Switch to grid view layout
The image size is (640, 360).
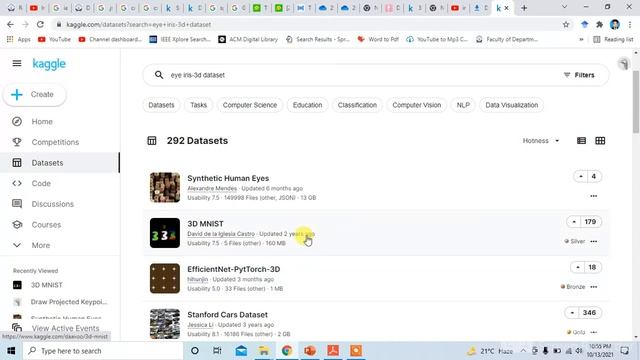600,141
